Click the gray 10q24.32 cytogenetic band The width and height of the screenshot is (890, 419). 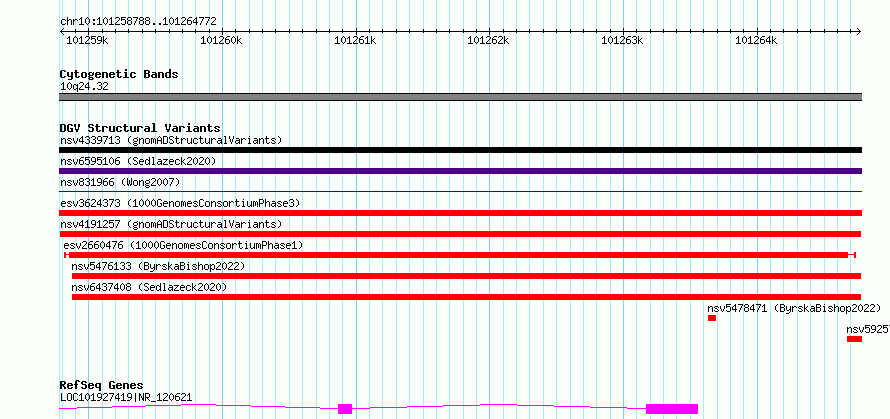click(460, 97)
